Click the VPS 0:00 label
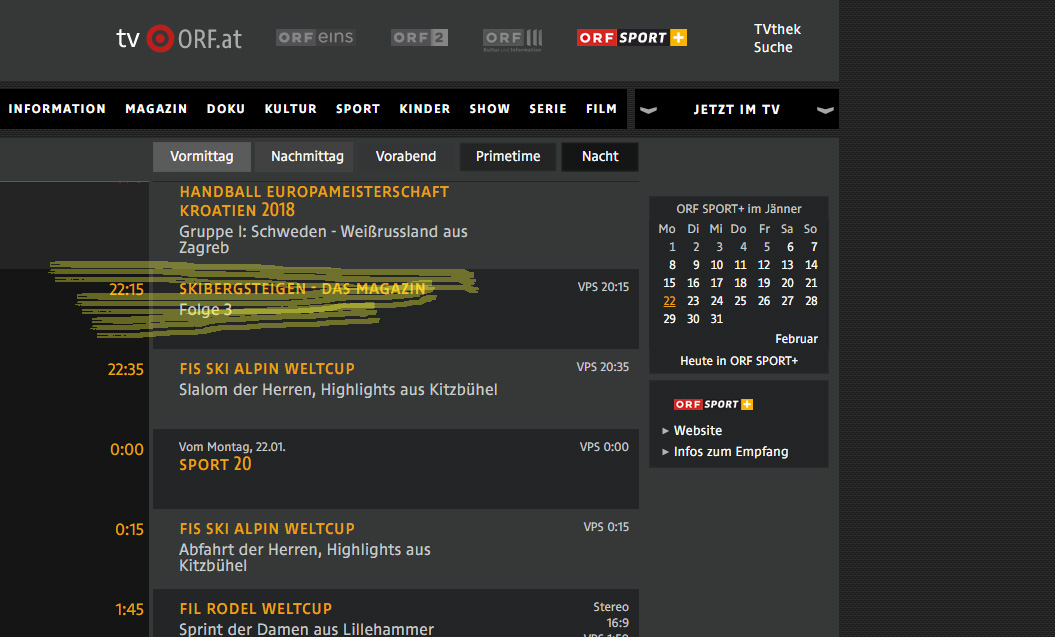Image resolution: width=1055 pixels, height=637 pixels. pyautogui.click(x=604, y=447)
